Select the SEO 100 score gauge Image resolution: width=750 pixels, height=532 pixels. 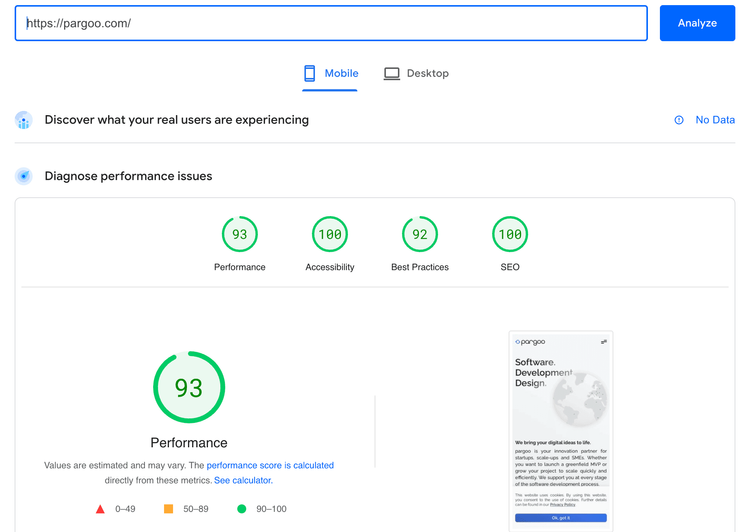click(510, 235)
